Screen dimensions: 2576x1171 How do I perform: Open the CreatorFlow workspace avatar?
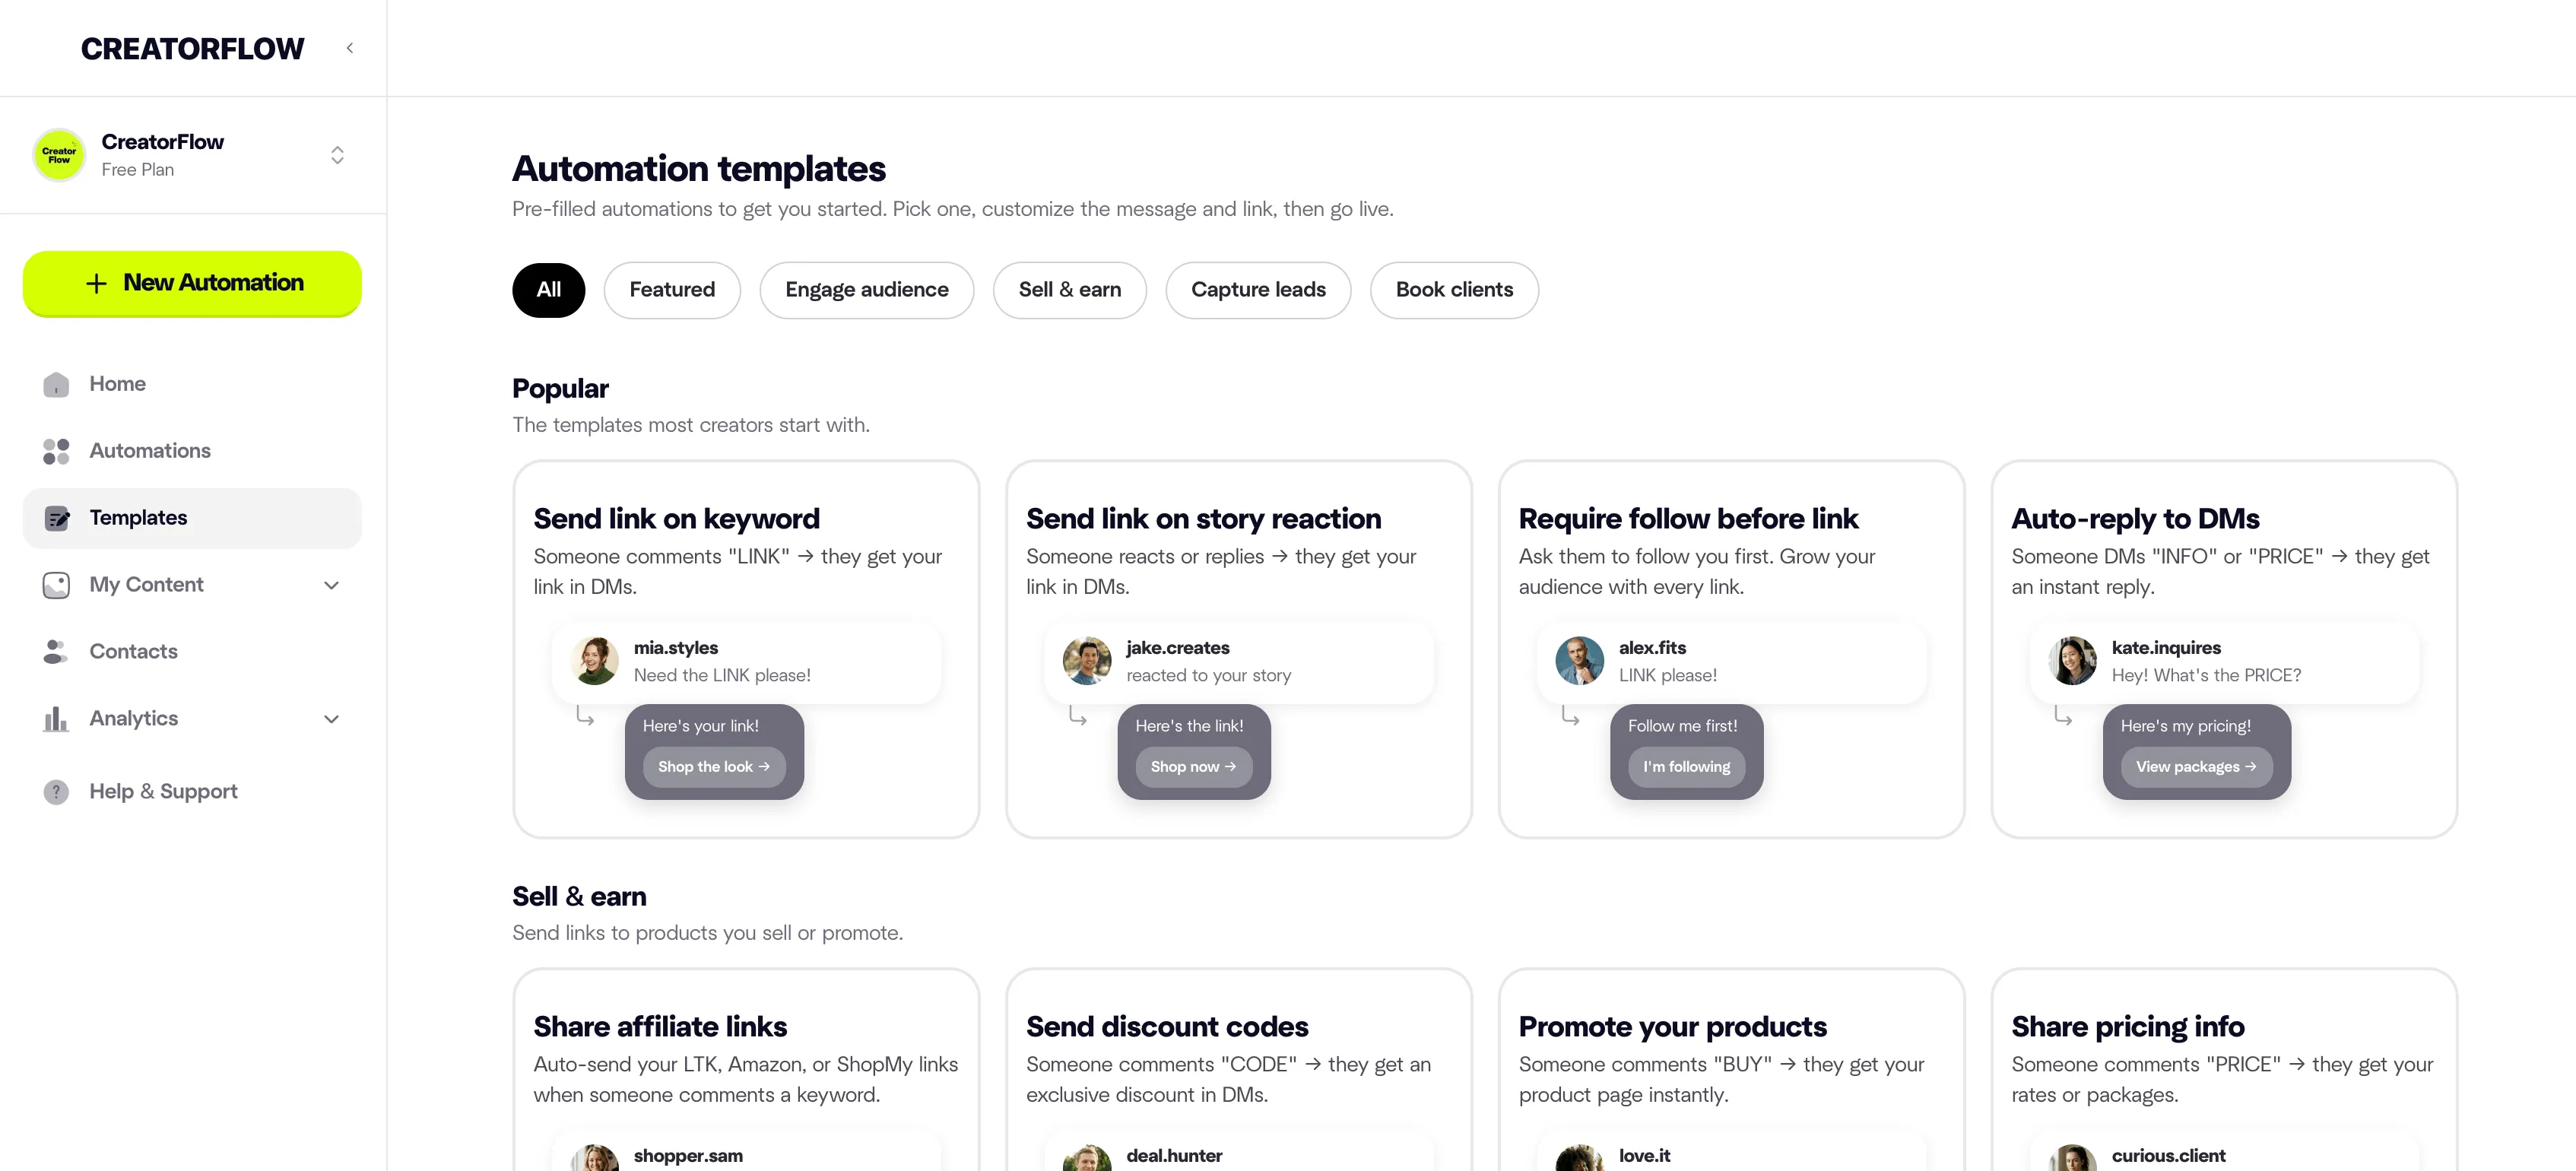[x=58, y=155]
